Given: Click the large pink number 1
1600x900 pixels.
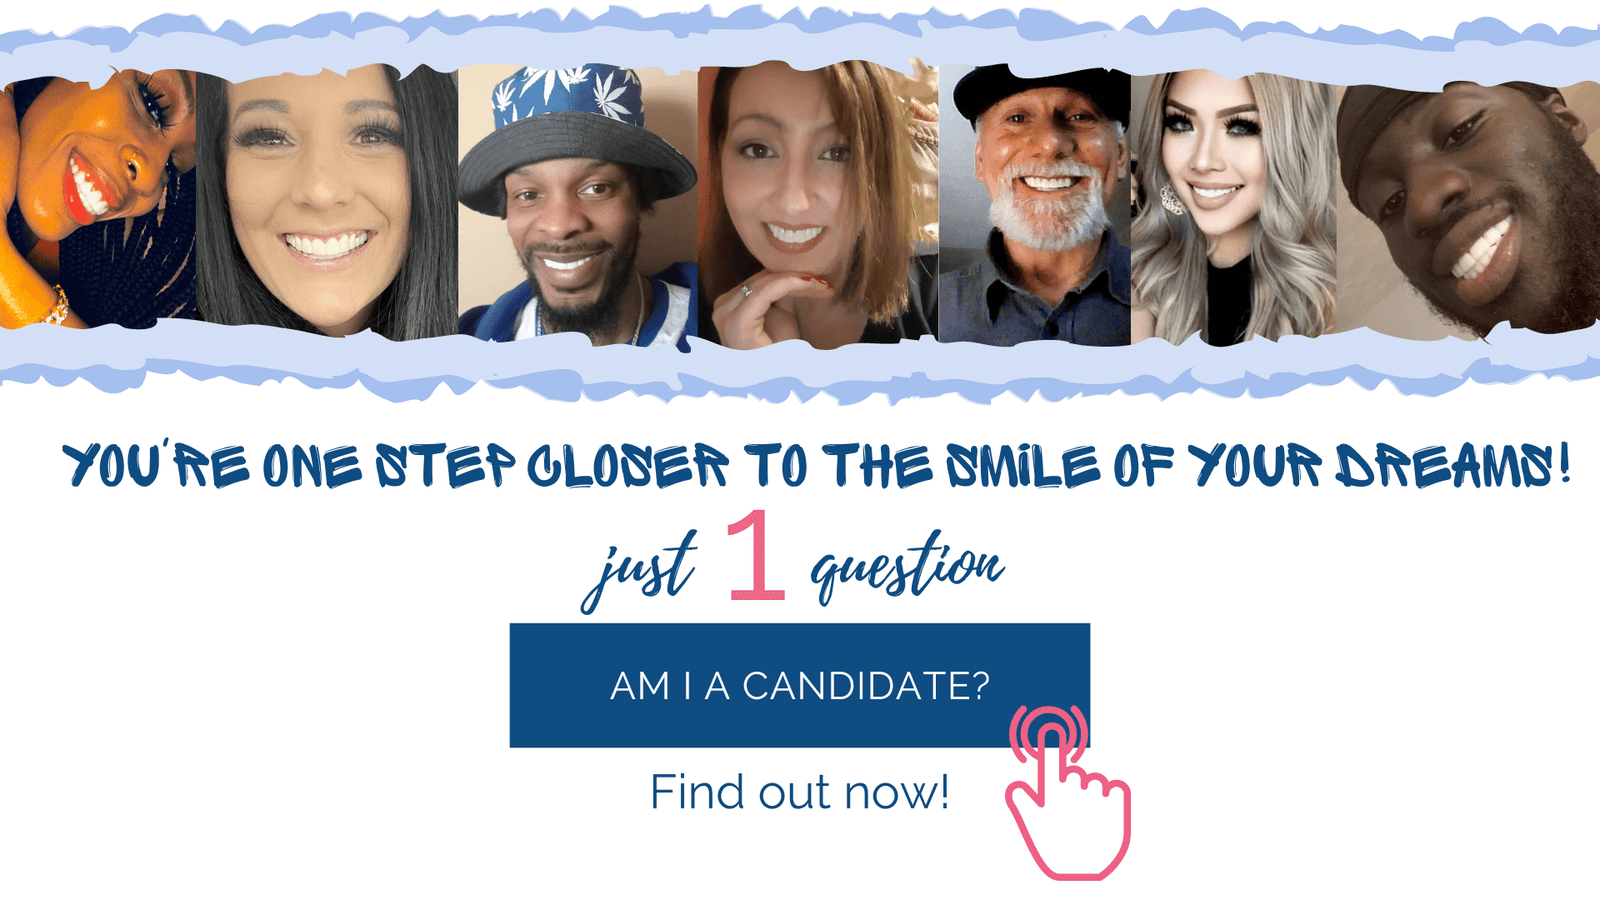Looking at the screenshot, I should click(x=756, y=555).
